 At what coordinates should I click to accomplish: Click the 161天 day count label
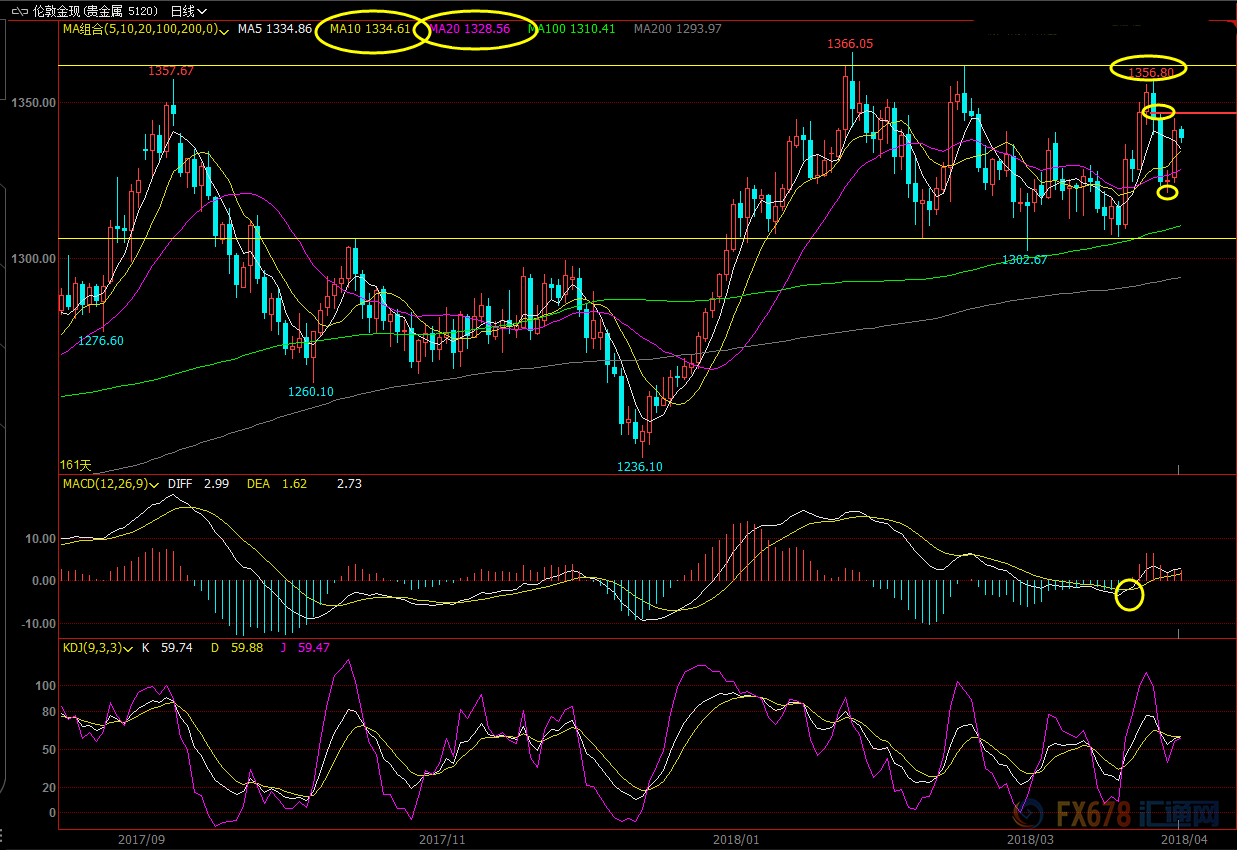(x=76, y=465)
